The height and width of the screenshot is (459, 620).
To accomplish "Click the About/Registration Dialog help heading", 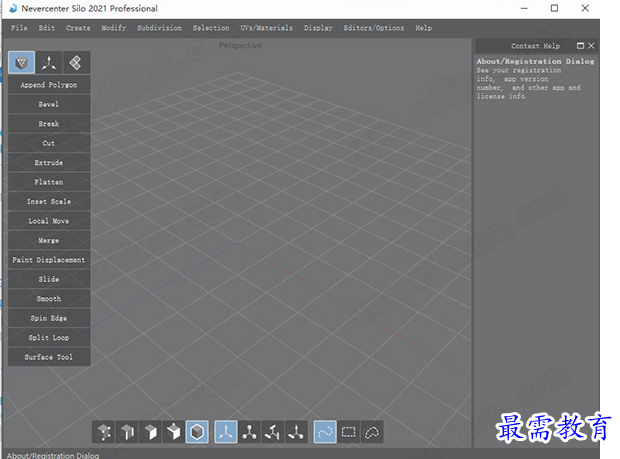I will 535,61.
